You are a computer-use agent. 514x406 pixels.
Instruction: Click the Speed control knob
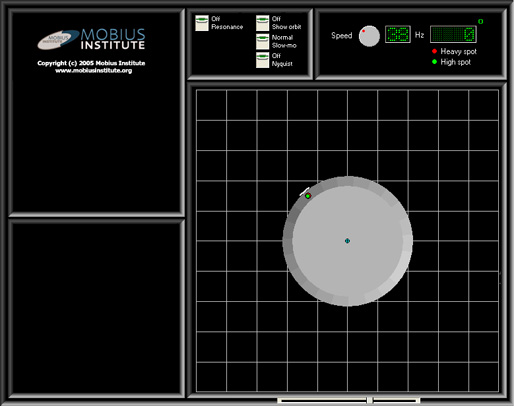tap(369, 36)
